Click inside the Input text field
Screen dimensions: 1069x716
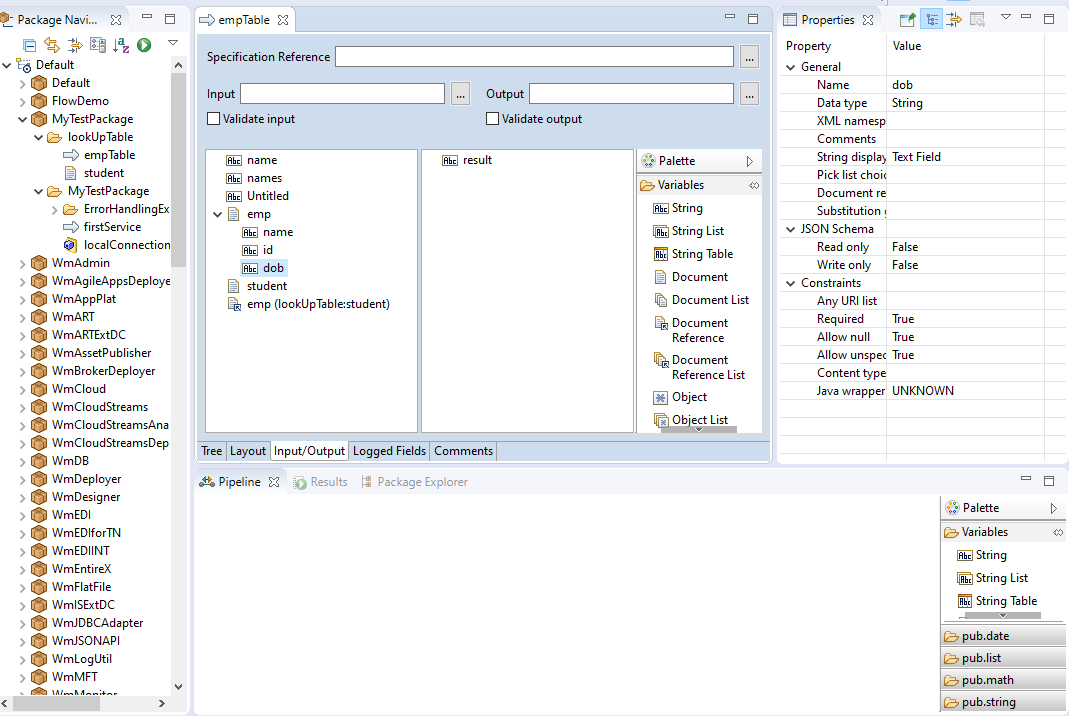(340, 93)
